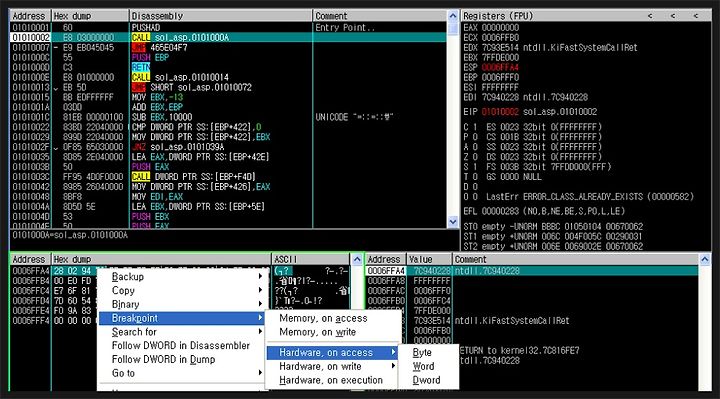Click the Address column header in dump pane
This screenshot has width=720, height=399.
tap(30, 259)
